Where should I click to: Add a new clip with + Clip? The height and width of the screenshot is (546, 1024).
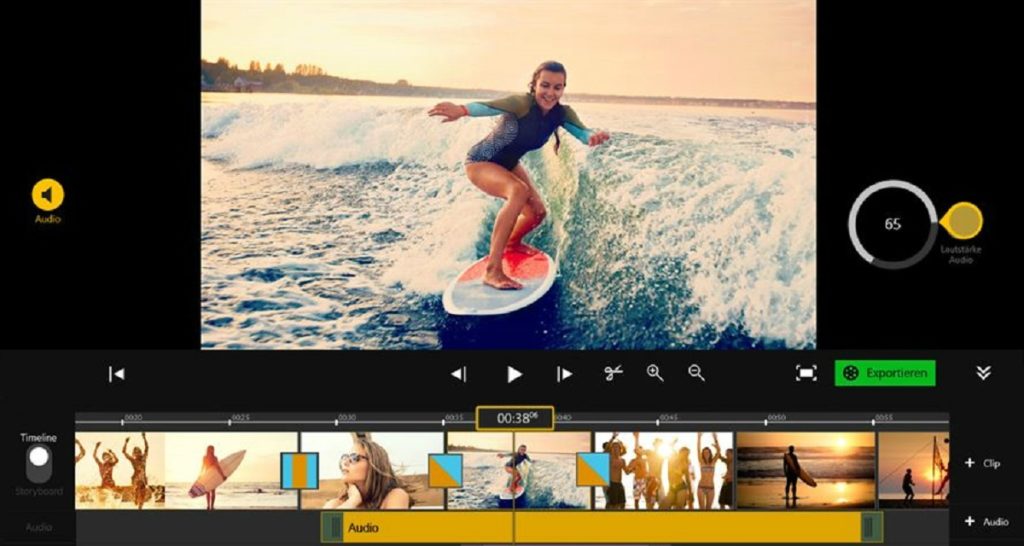[x=981, y=463]
